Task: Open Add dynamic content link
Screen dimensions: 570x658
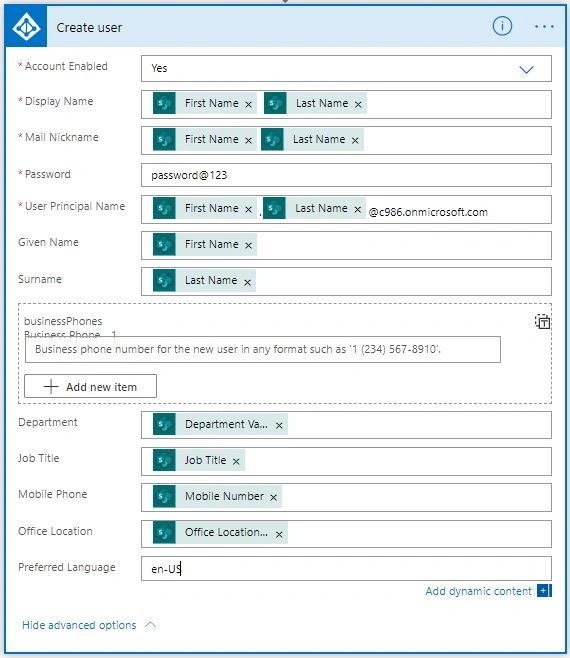Action: 478,591
